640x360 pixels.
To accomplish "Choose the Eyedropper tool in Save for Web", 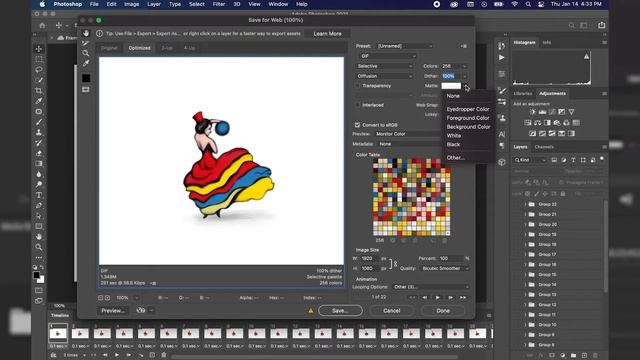I will 86,63.
